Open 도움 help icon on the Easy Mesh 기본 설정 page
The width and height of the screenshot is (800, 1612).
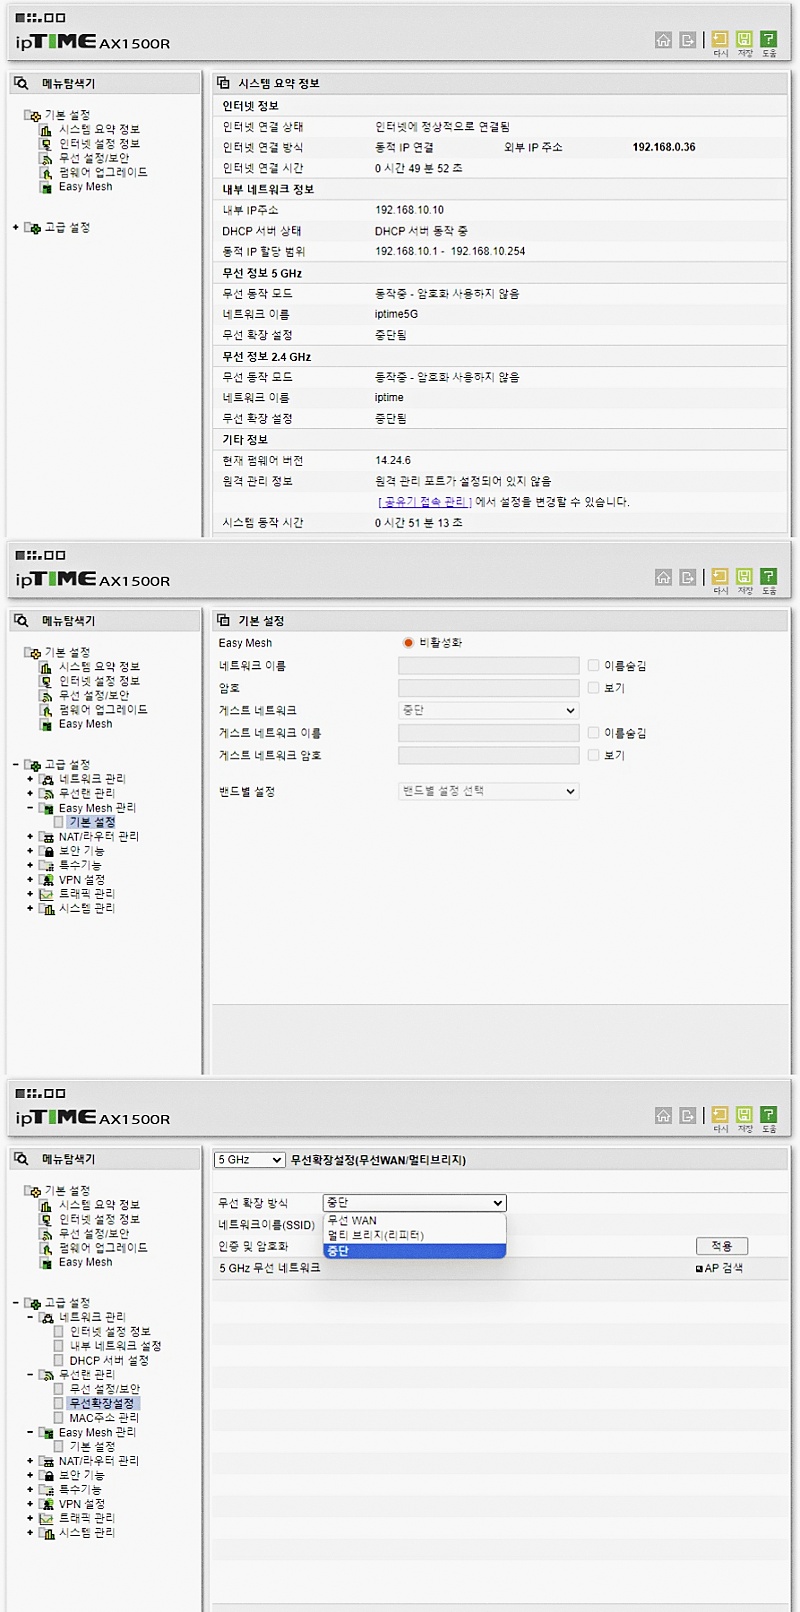768,577
